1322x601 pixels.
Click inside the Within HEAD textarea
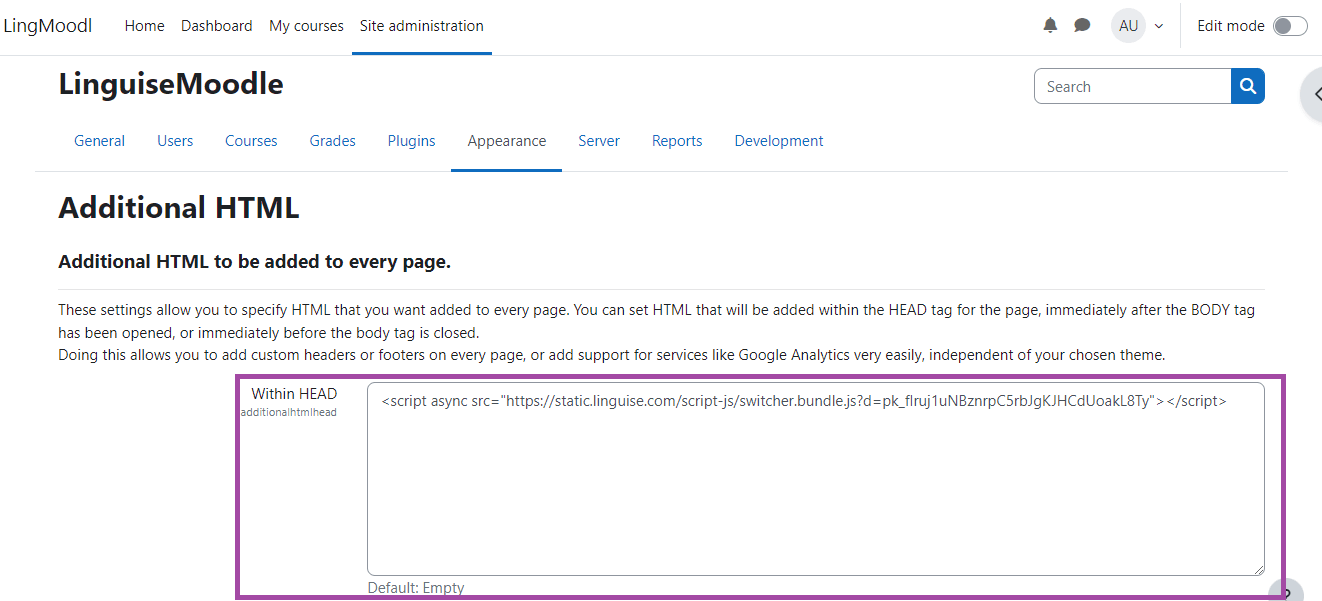coord(816,479)
